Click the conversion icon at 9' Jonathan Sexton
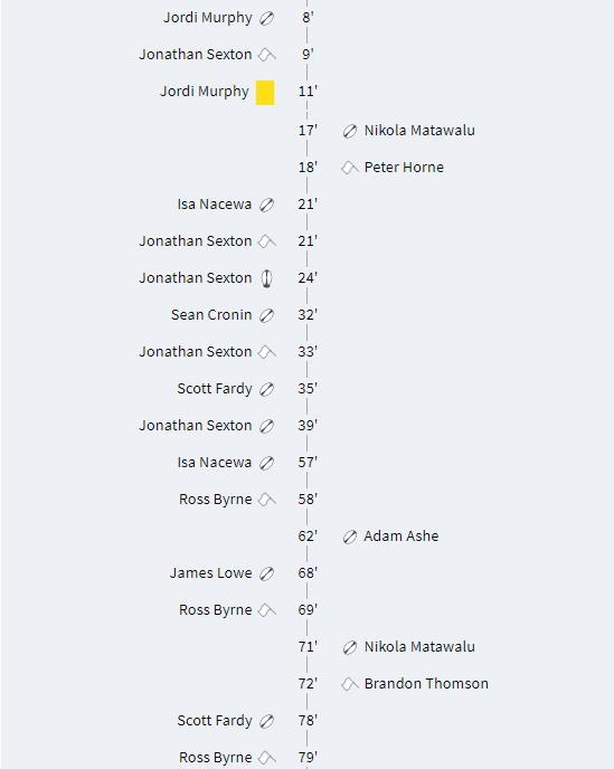 (267, 54)
